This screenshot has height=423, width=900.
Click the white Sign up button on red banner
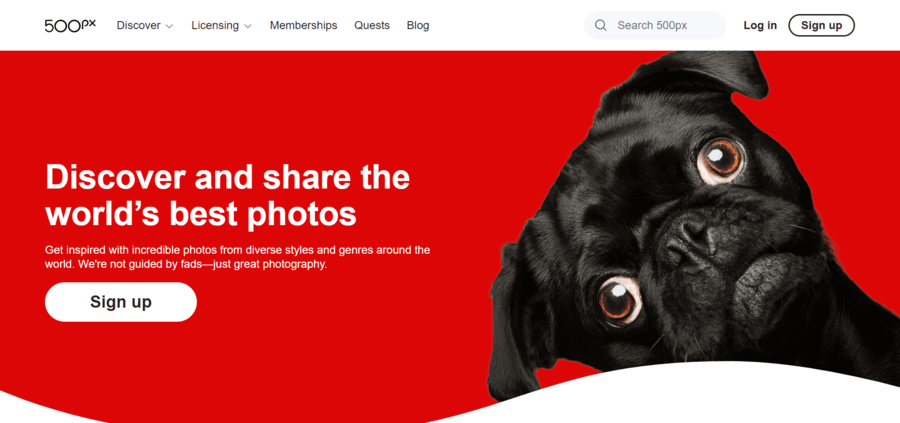coord(121,302)
